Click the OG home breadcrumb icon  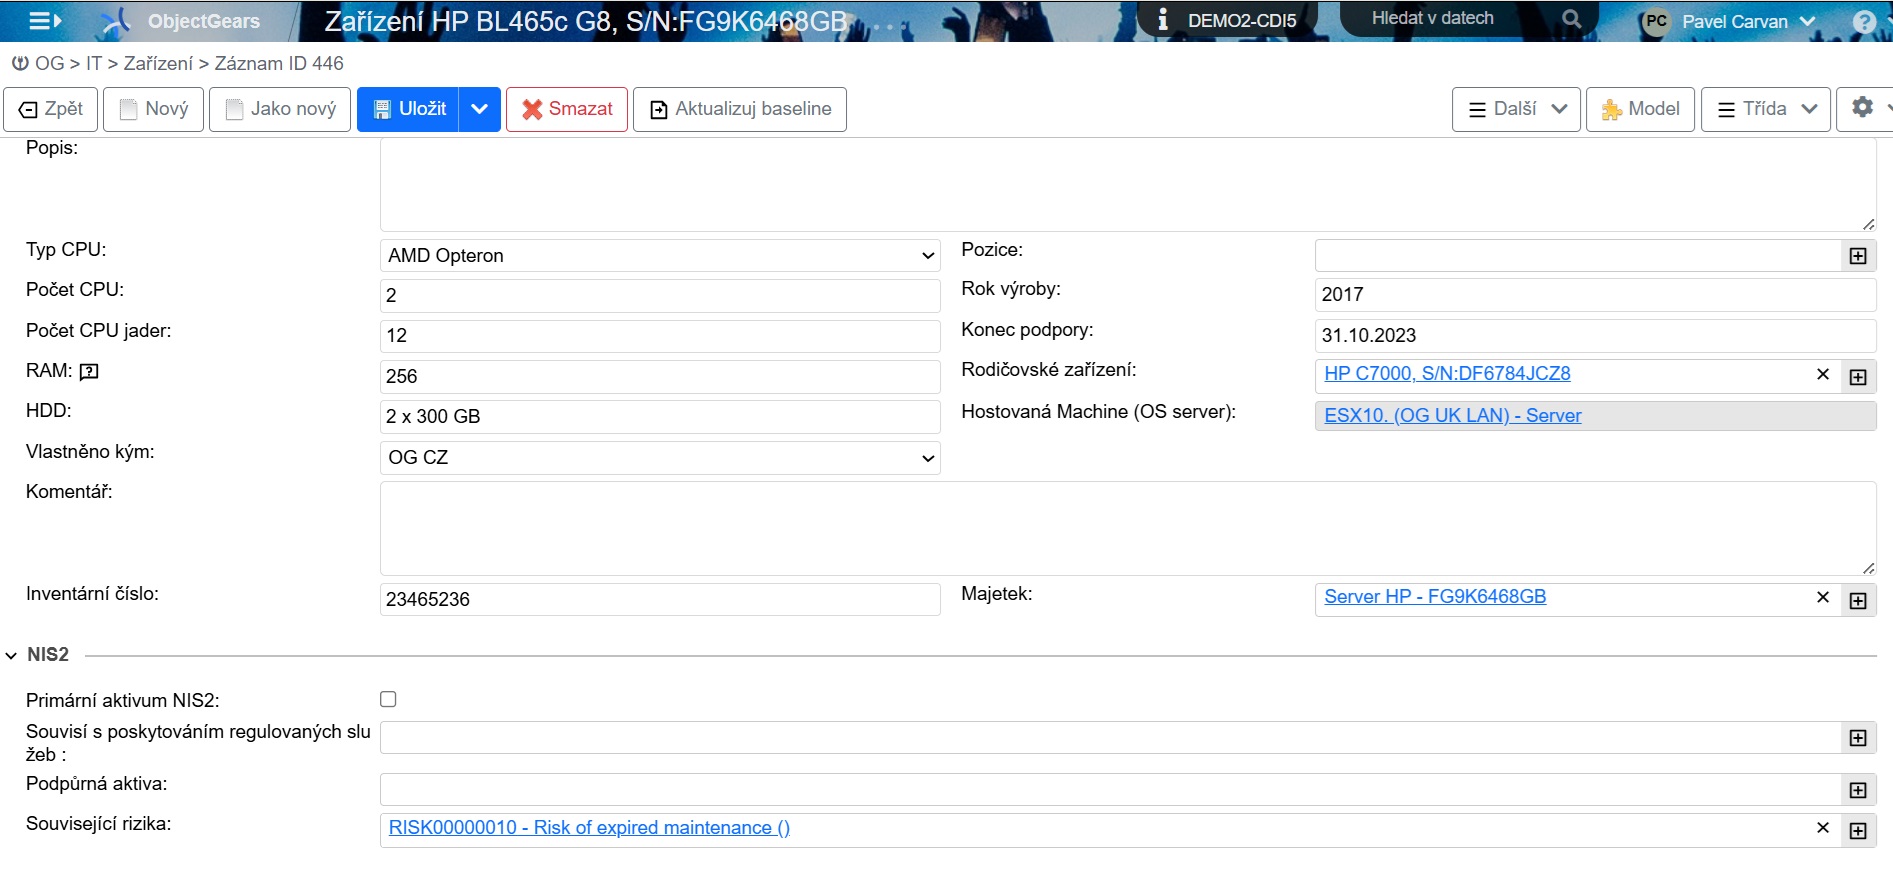coord(19,63)
